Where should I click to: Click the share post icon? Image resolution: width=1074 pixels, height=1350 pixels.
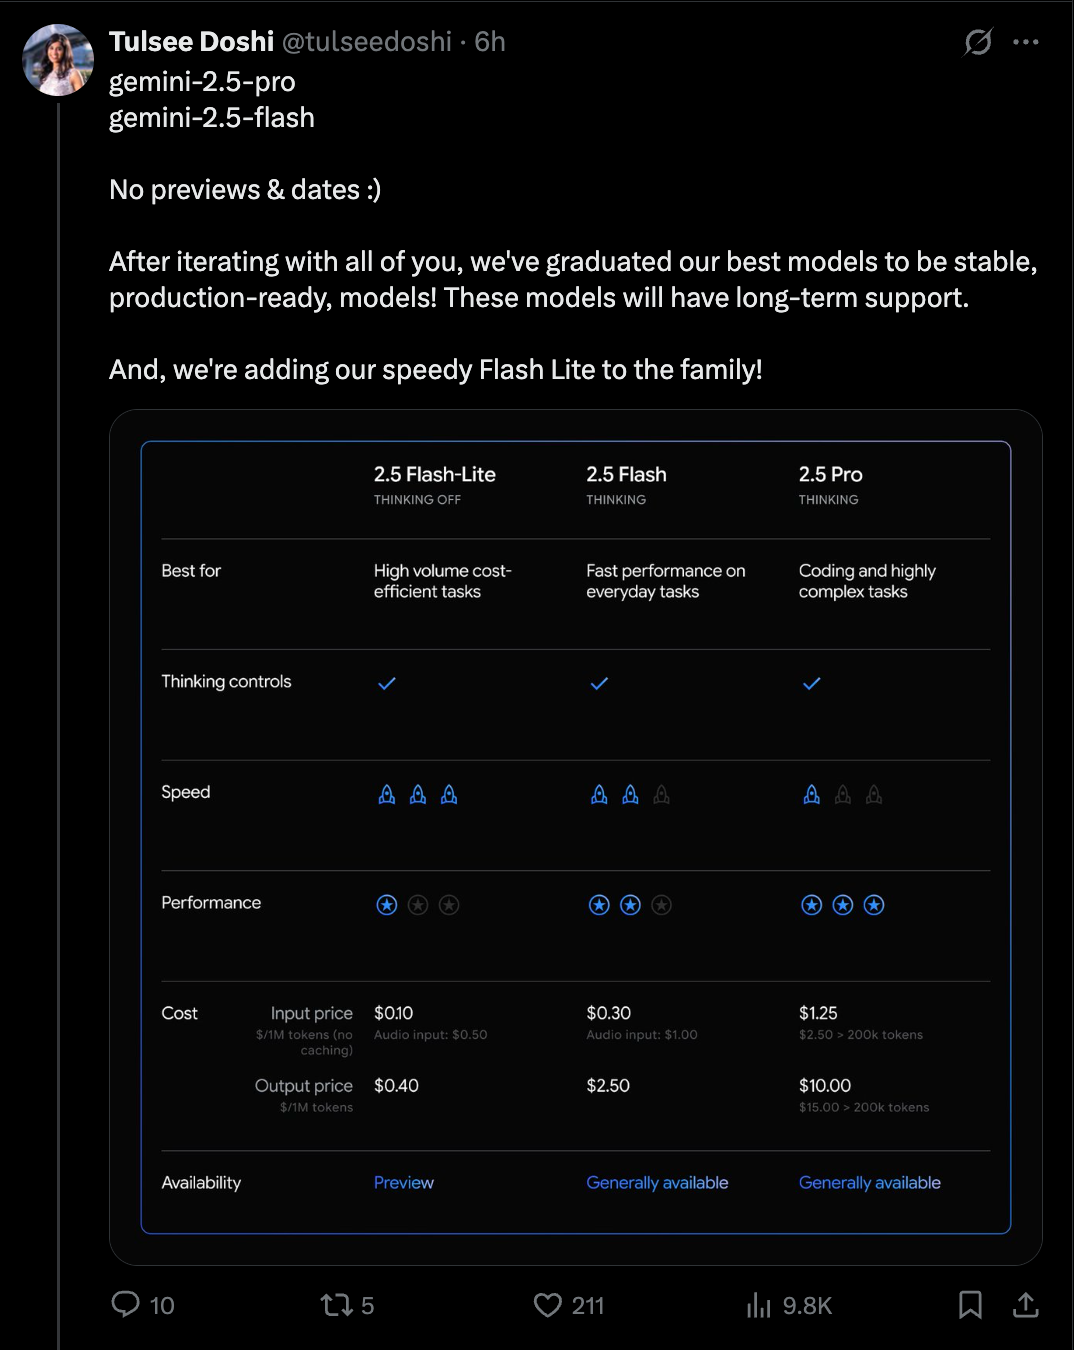[1025, 1304]
